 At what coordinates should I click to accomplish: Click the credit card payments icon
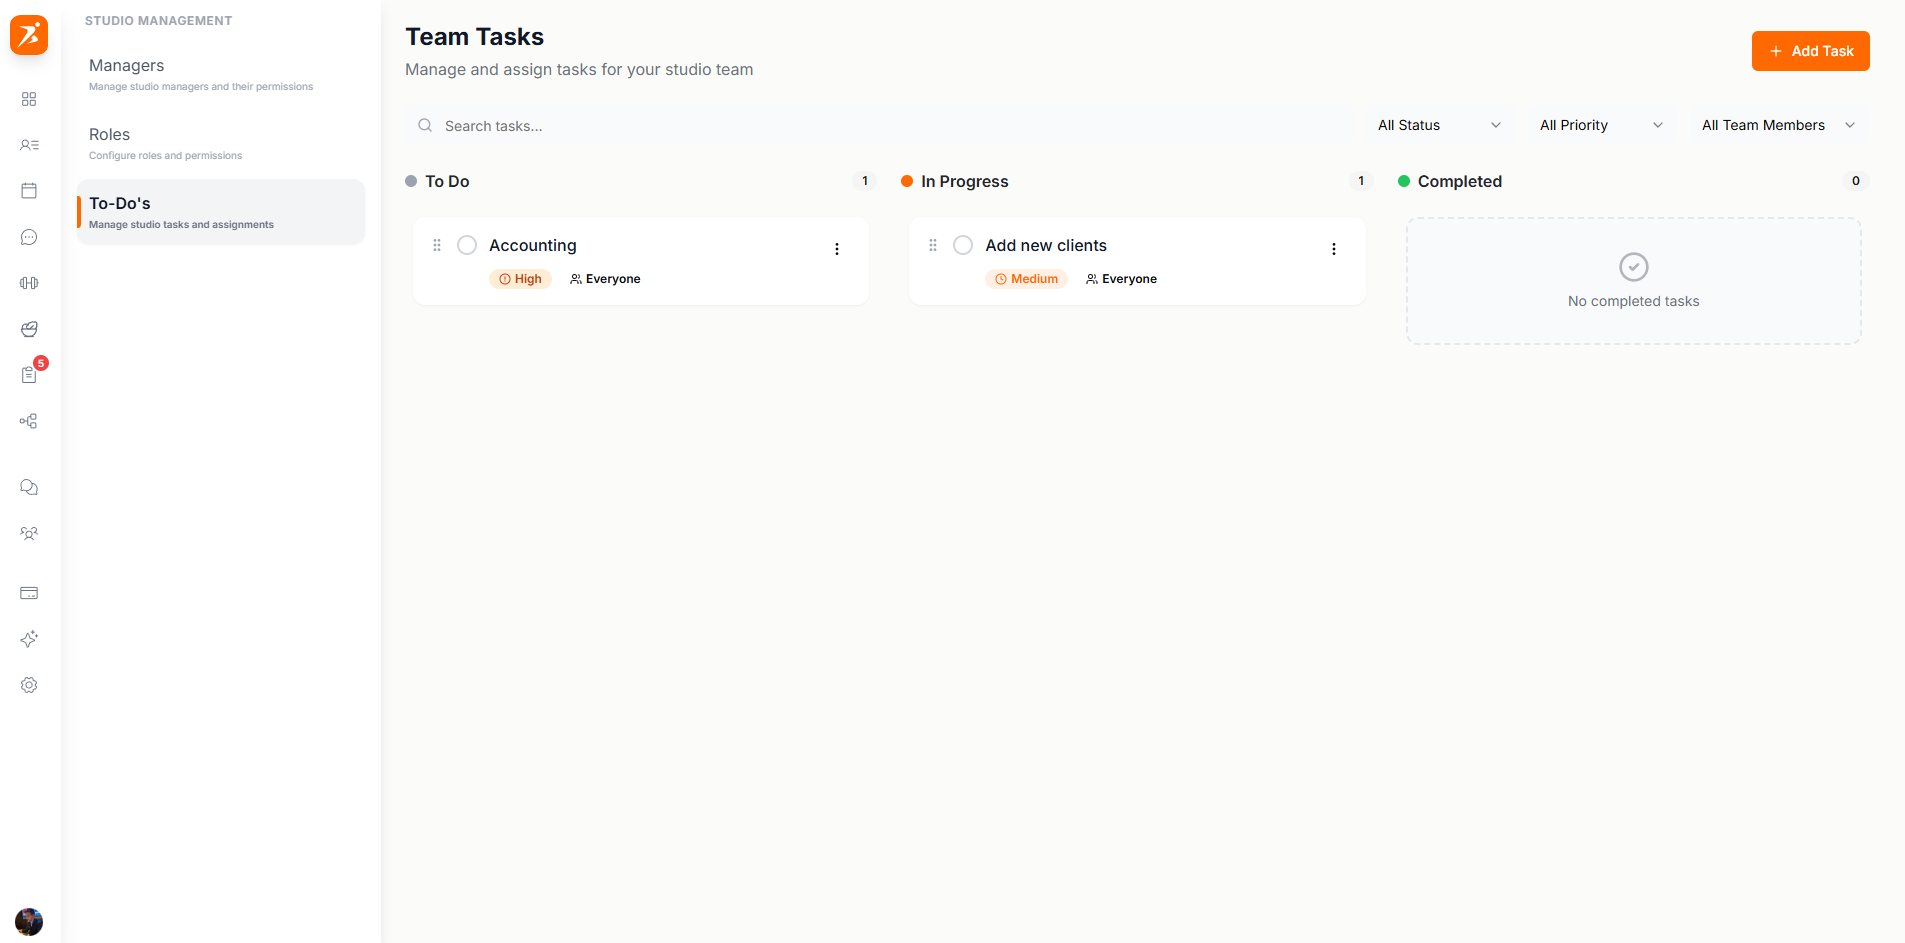click(29, 593)
